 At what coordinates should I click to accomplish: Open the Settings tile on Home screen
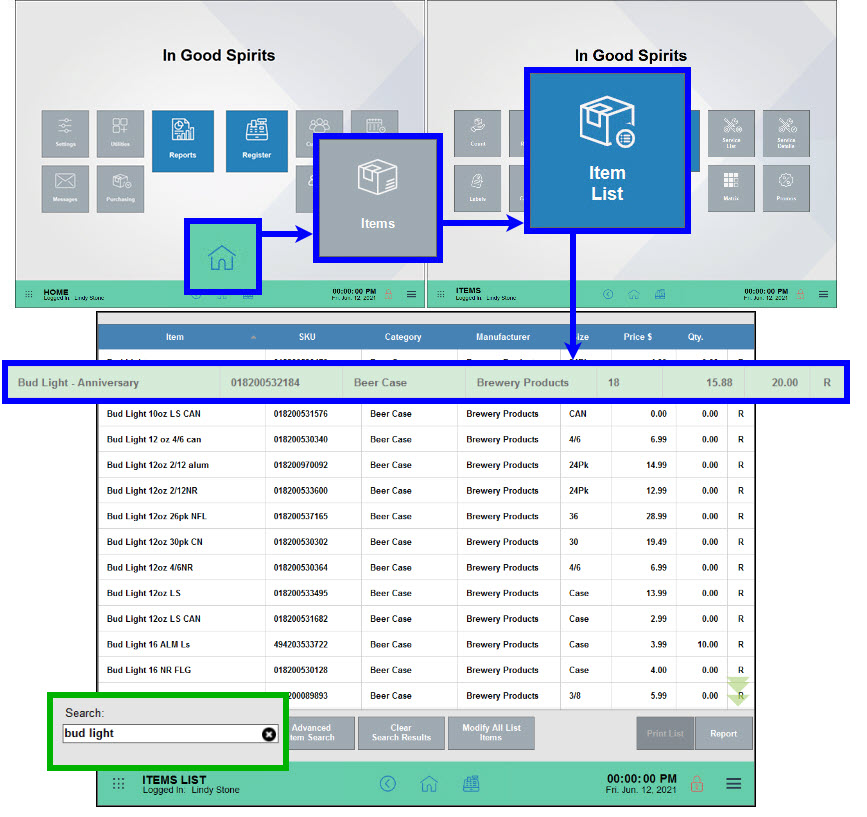coord(65,133)
